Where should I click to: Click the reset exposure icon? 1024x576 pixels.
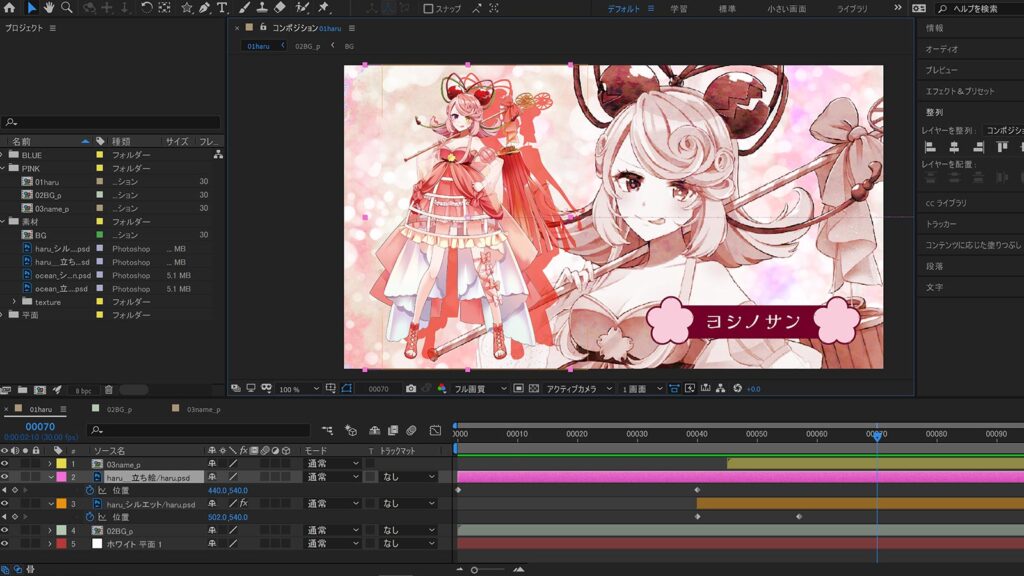click(737, 389)
